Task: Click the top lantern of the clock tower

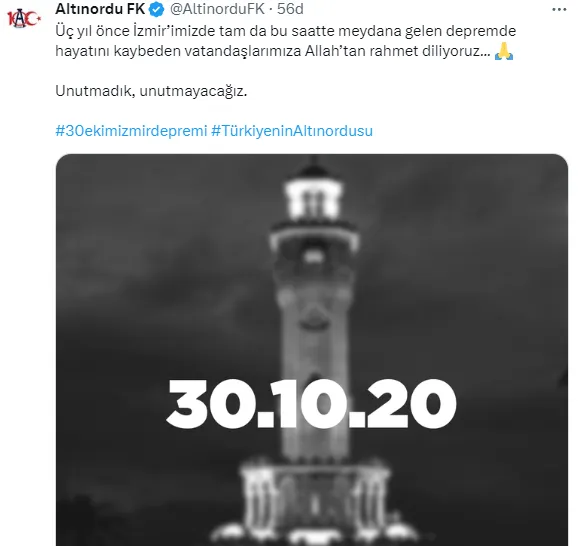Action: pos(314,197)
